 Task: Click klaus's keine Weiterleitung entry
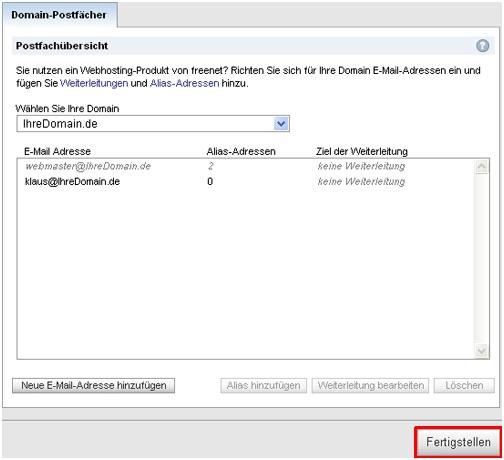click(361, 181)
